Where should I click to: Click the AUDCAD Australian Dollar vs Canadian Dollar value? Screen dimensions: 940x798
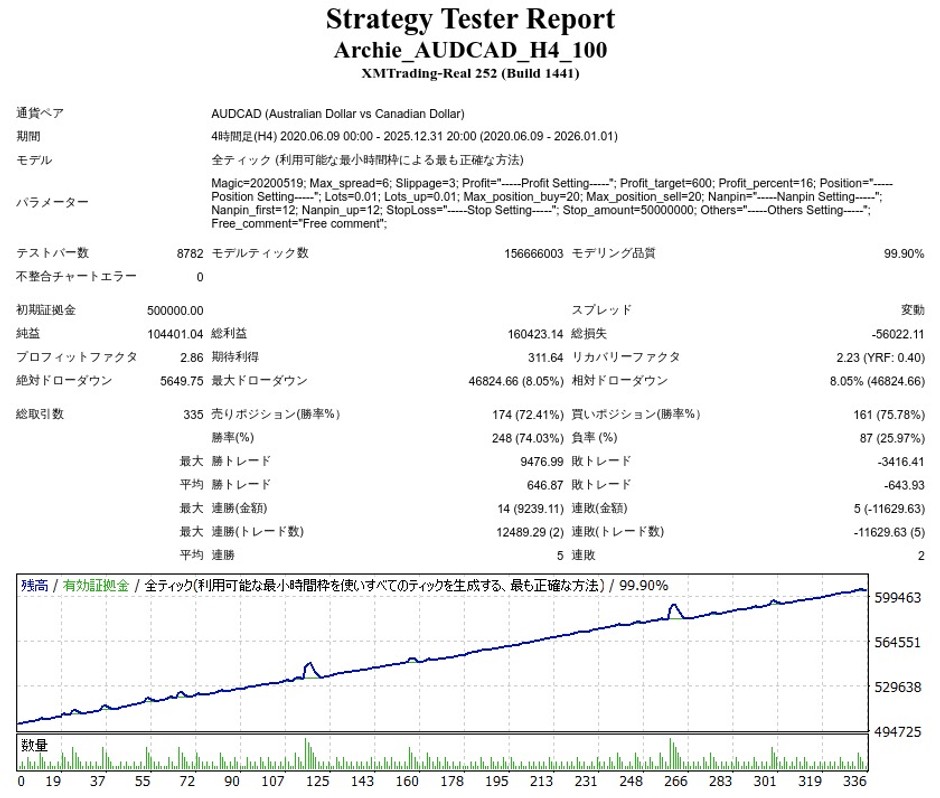pyautogui.click(x=338, y=113)
